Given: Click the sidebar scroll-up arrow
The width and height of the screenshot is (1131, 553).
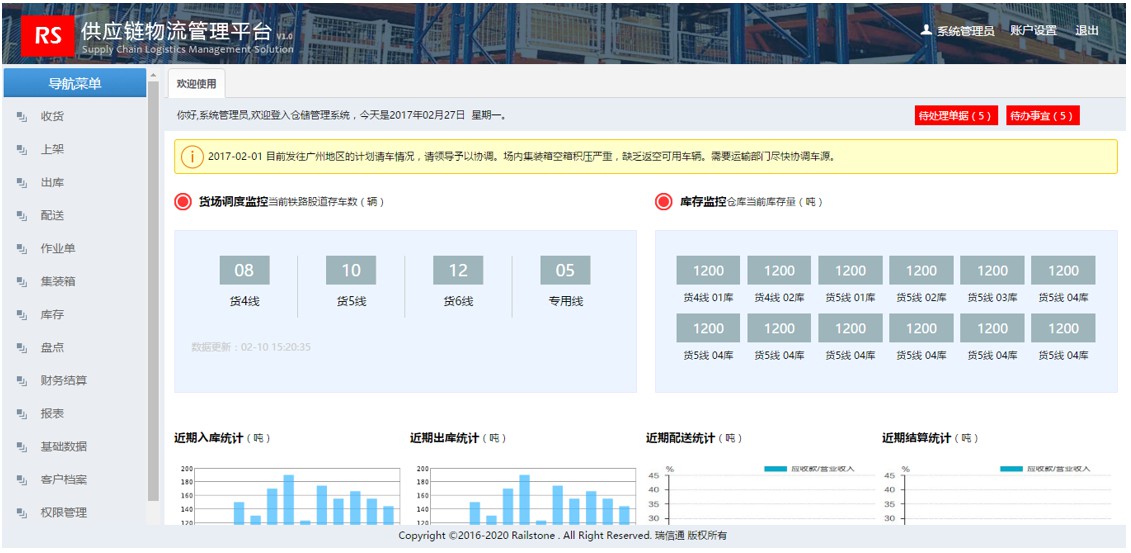Looking at the screenshot, I should click(153, 76).
